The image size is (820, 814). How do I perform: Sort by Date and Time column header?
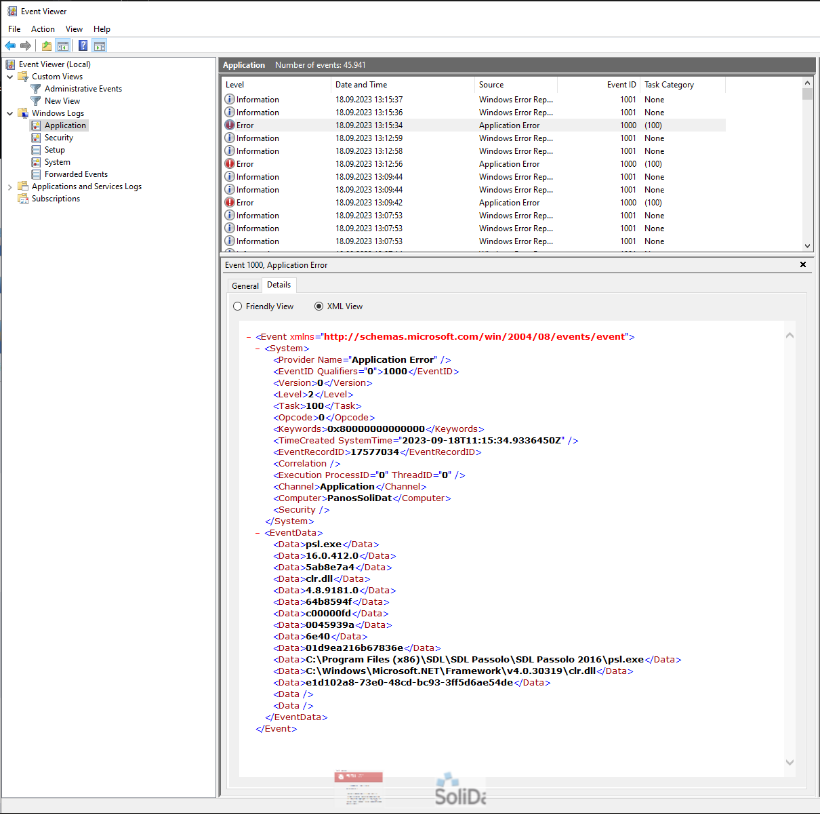click(403, 85)
